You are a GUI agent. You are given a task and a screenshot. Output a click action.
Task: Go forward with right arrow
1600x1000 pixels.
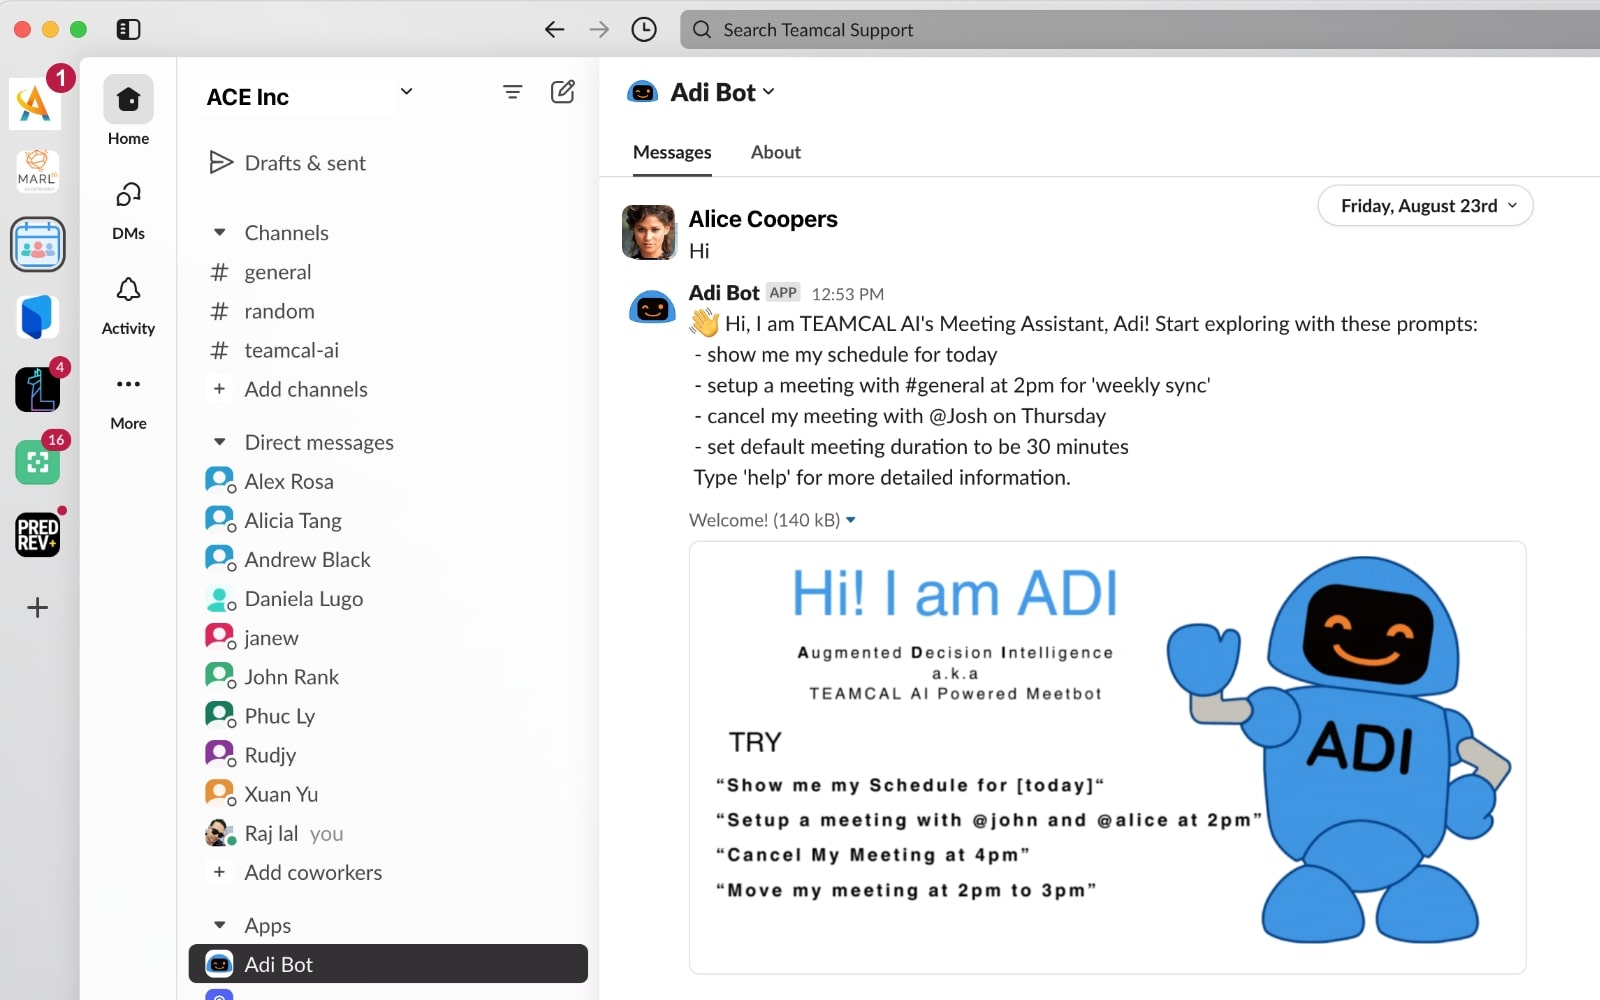(x=599, y=30)
